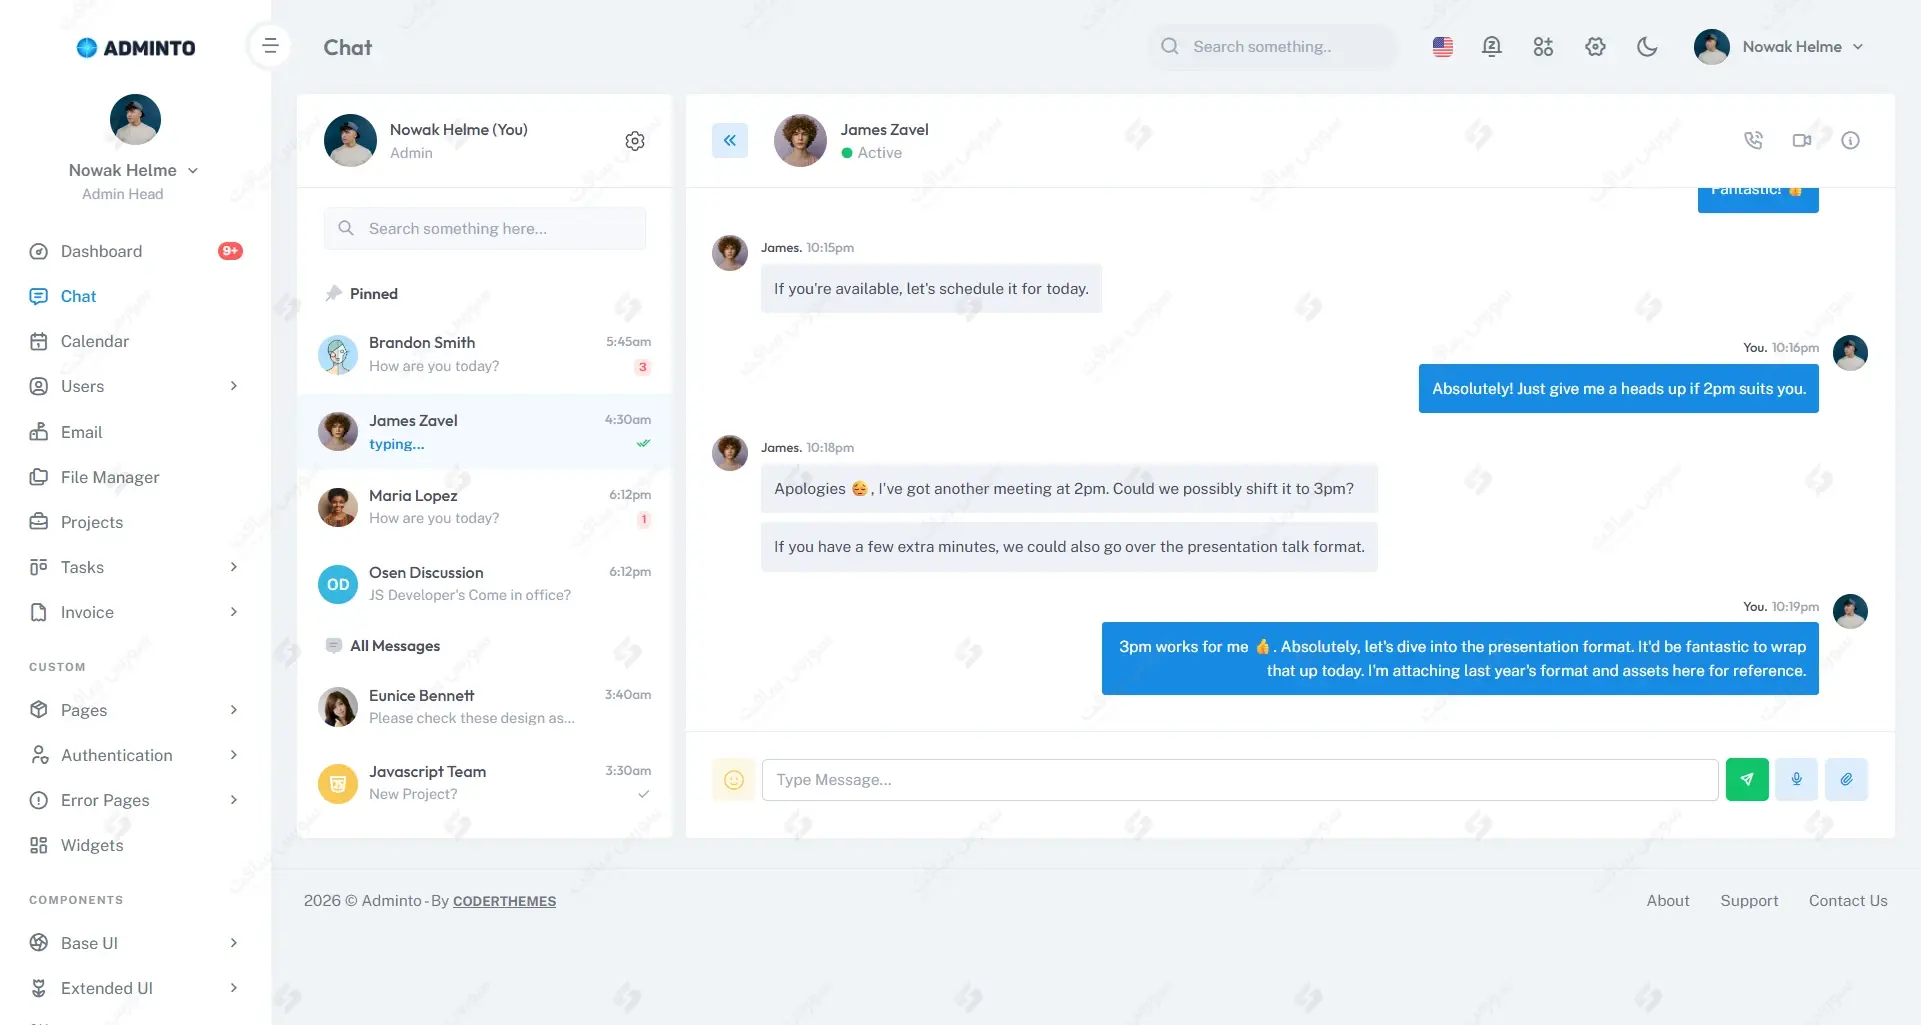
Task: Toggle the sidebar with the hamburger button
Action: click(270, 46)
